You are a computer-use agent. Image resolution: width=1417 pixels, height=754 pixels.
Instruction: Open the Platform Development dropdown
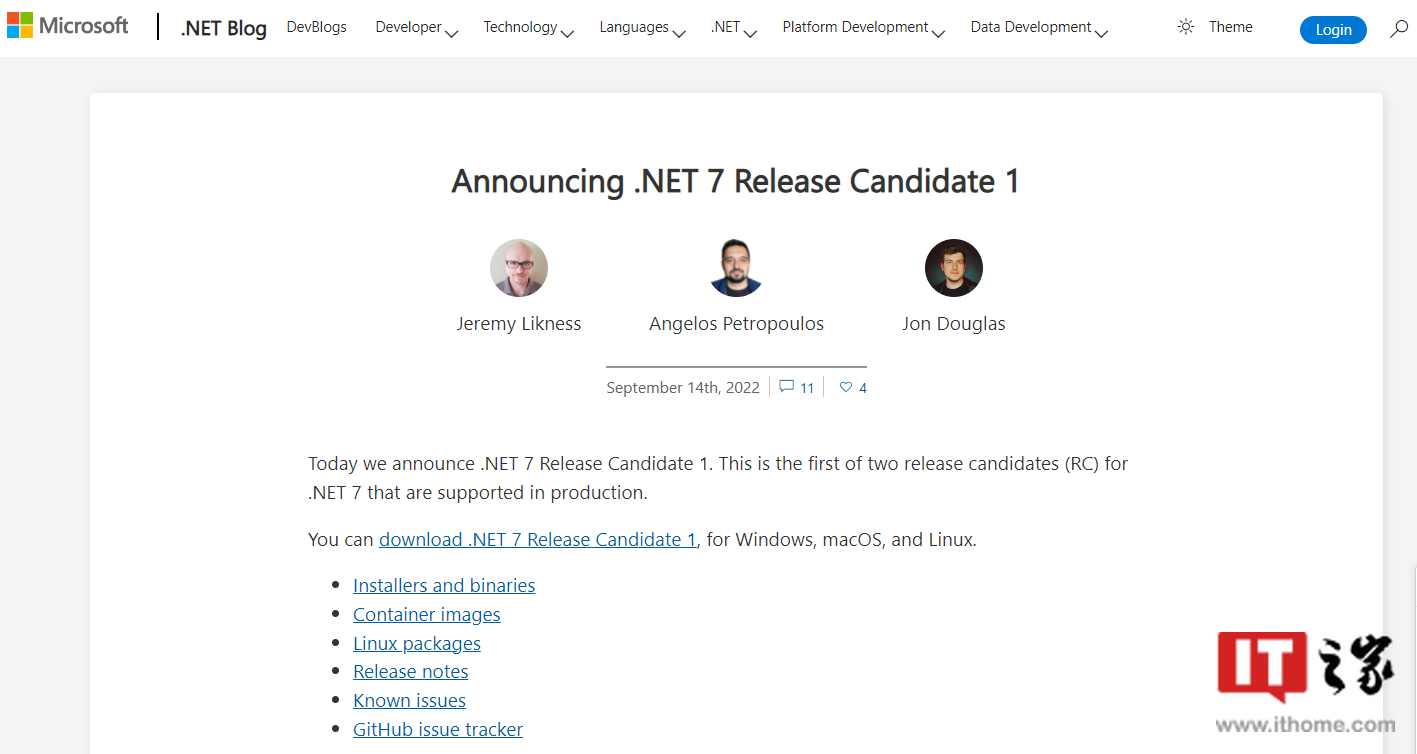[863, 28]
